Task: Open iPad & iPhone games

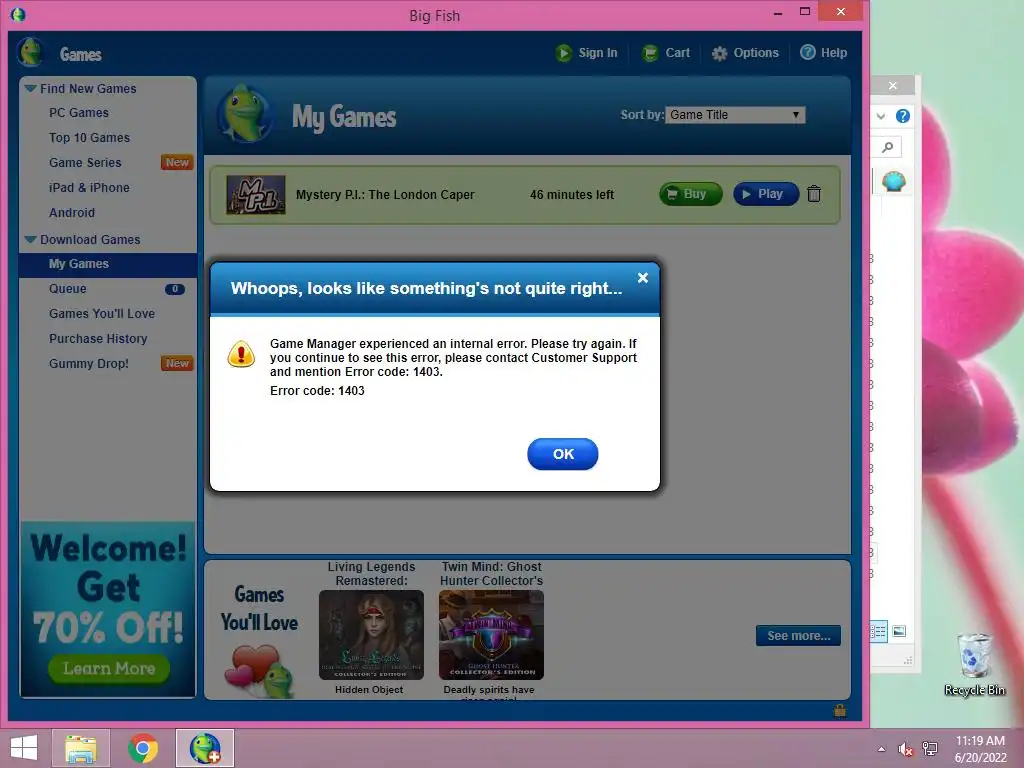Action: click(x=89, y=187)
